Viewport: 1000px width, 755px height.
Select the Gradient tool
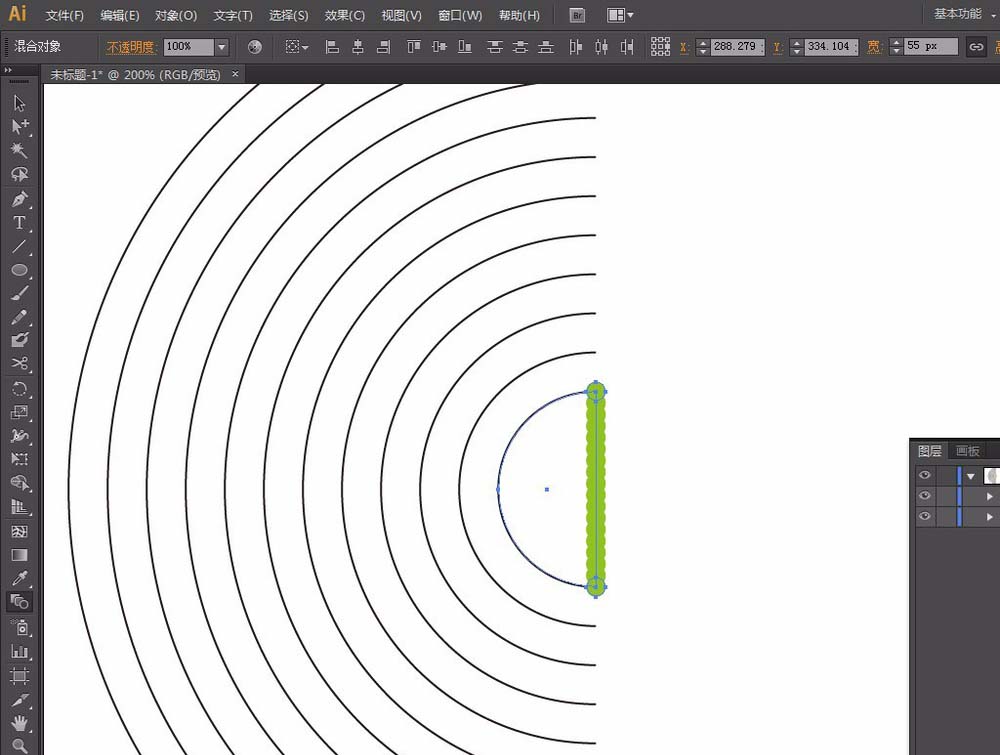pyautogui.click(x=19, y=555)
